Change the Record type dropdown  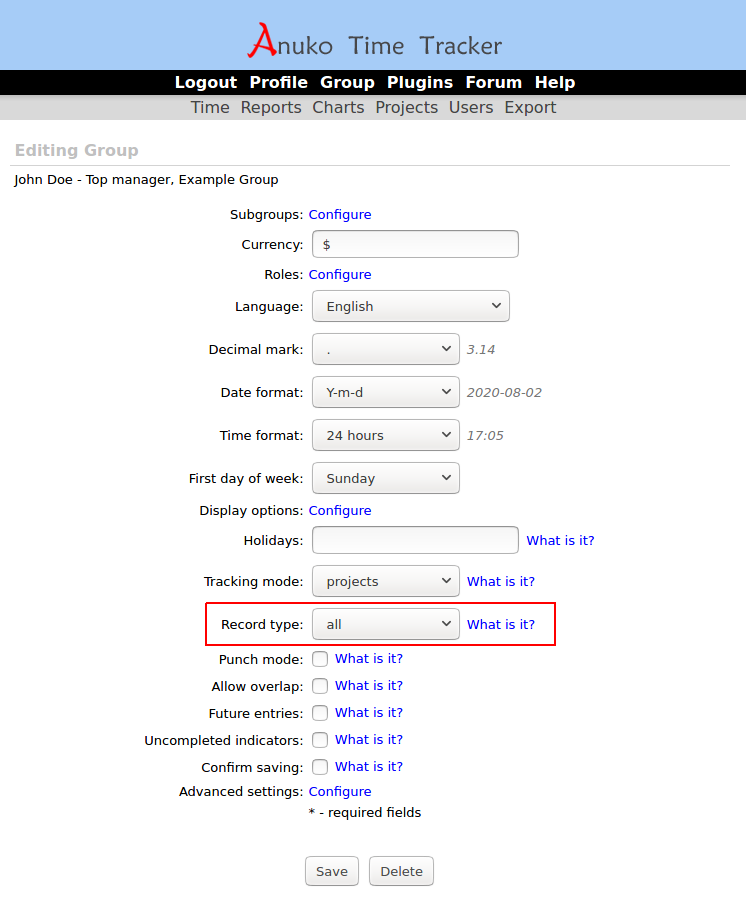click(x=385, y=624)
